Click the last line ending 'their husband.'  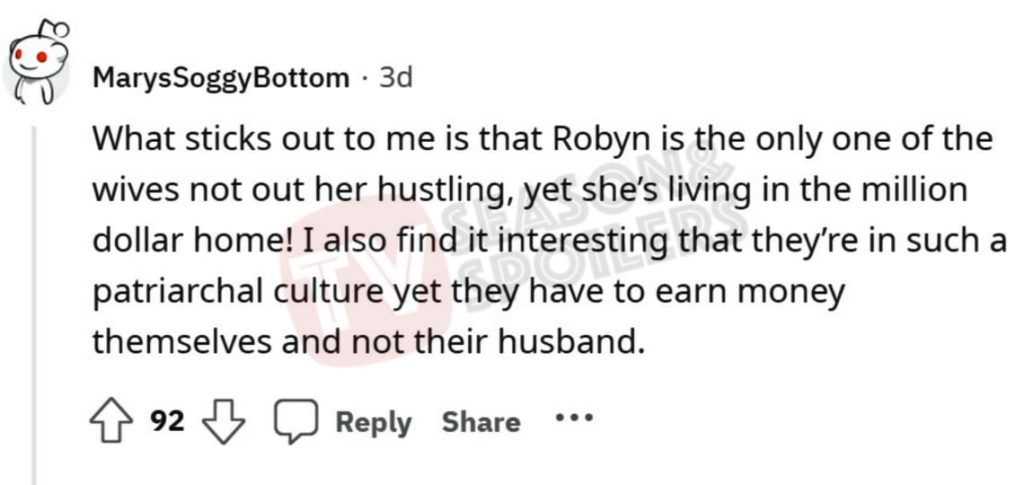click(x=364, y=343)
